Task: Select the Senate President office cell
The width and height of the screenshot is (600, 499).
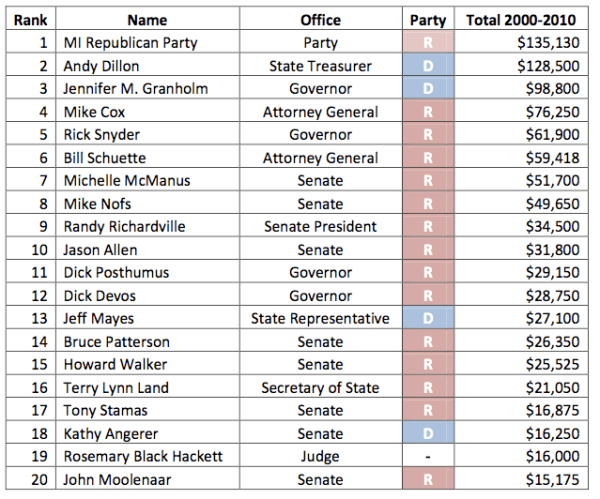Action: point(321,227)
